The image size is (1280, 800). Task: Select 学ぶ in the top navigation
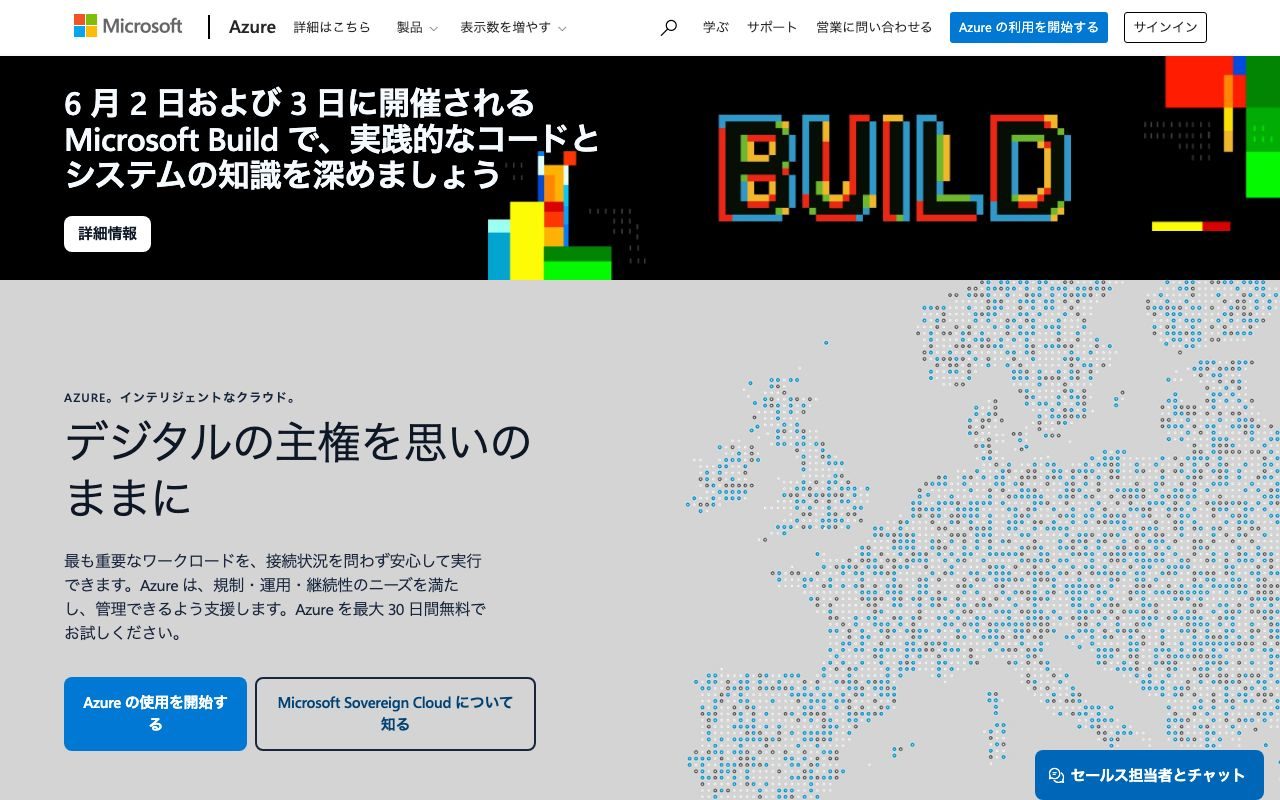715,28
